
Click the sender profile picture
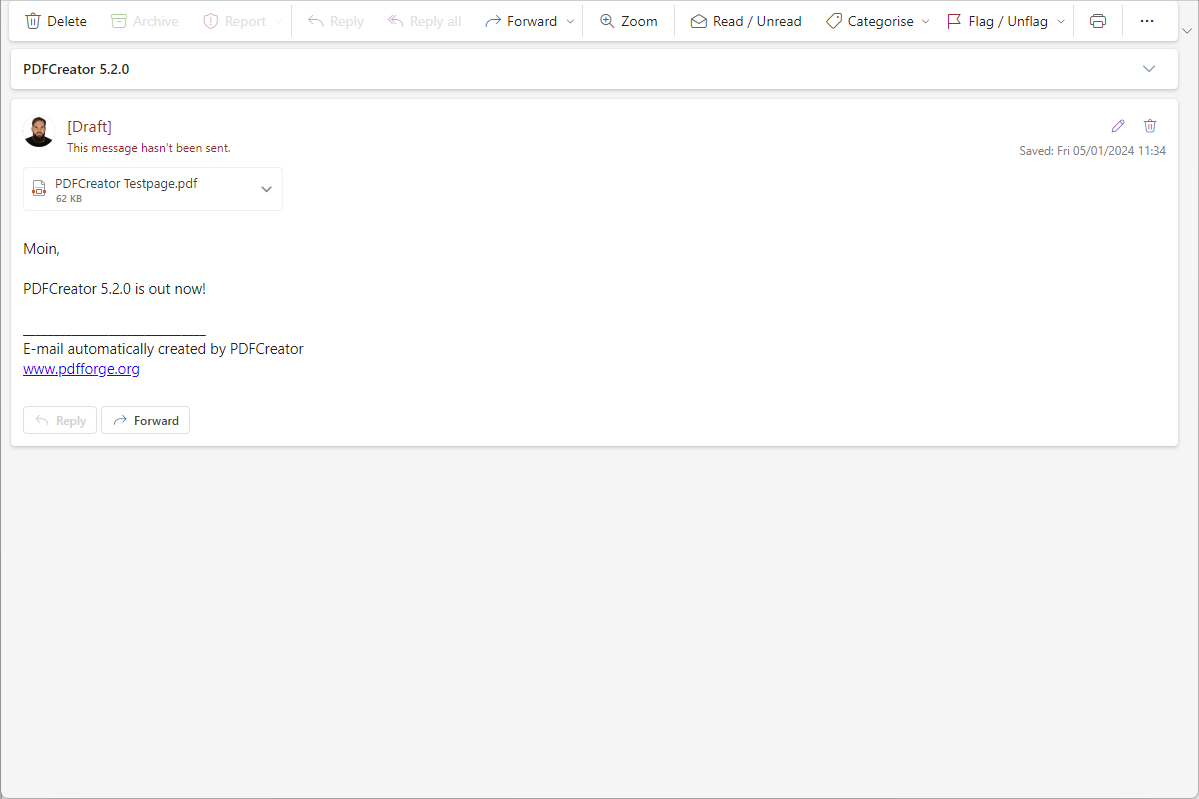click(x=39, y=132)
